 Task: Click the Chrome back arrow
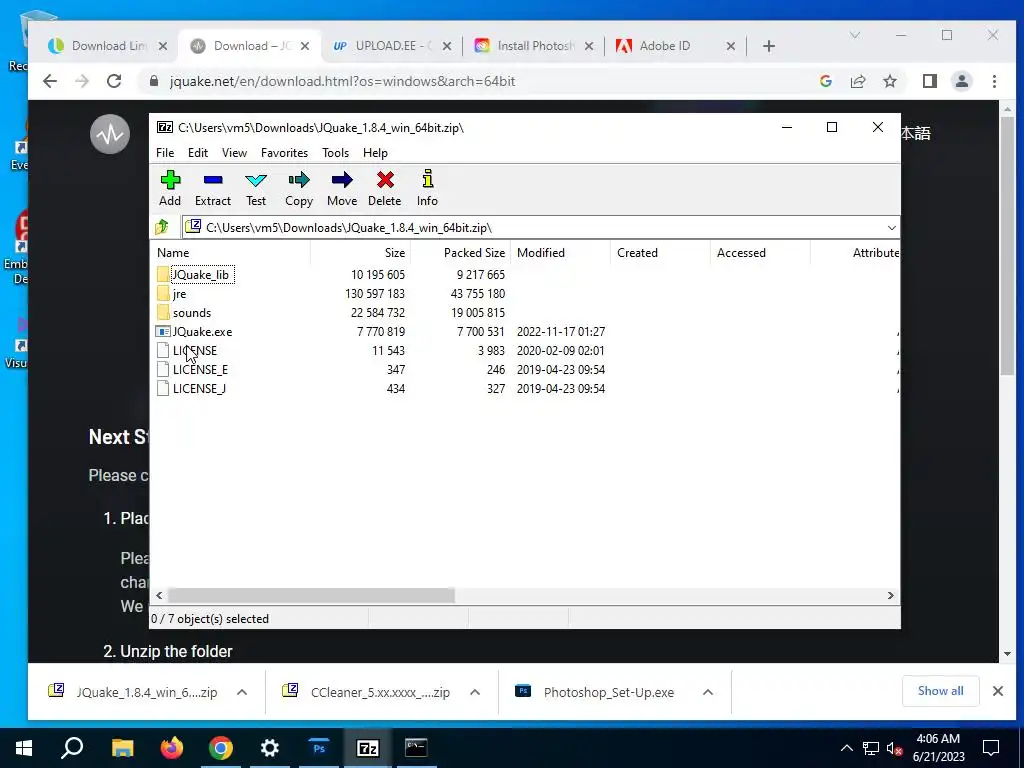click(50, 81)
